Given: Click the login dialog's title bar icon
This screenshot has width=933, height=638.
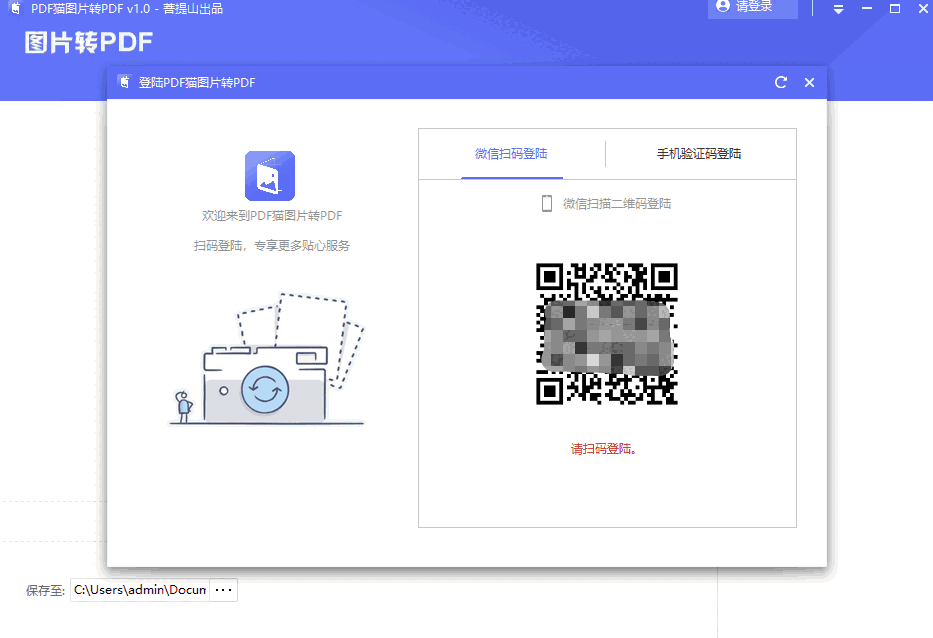Looking at the screenshot, I should [125, 82].
